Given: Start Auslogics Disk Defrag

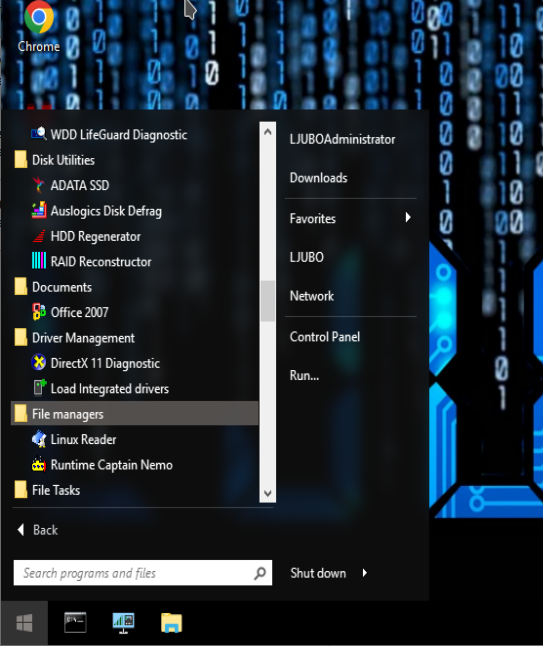Looking at the screenshot, I should [96, 211].
